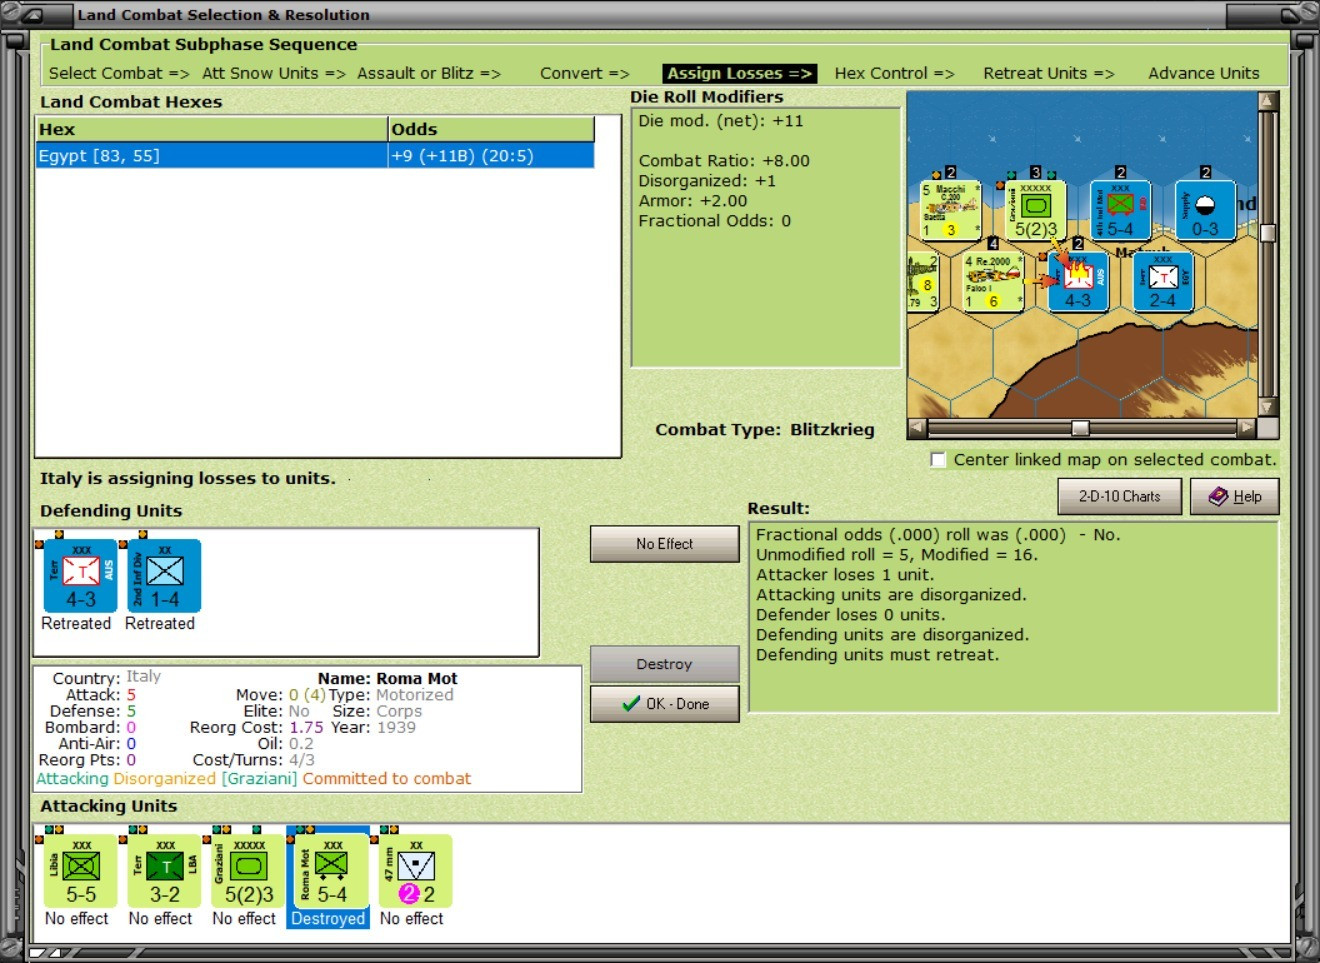The width and height of the screenshot is (1320, 963).
Task: Click the Convert subphase label
Action: 585,73
